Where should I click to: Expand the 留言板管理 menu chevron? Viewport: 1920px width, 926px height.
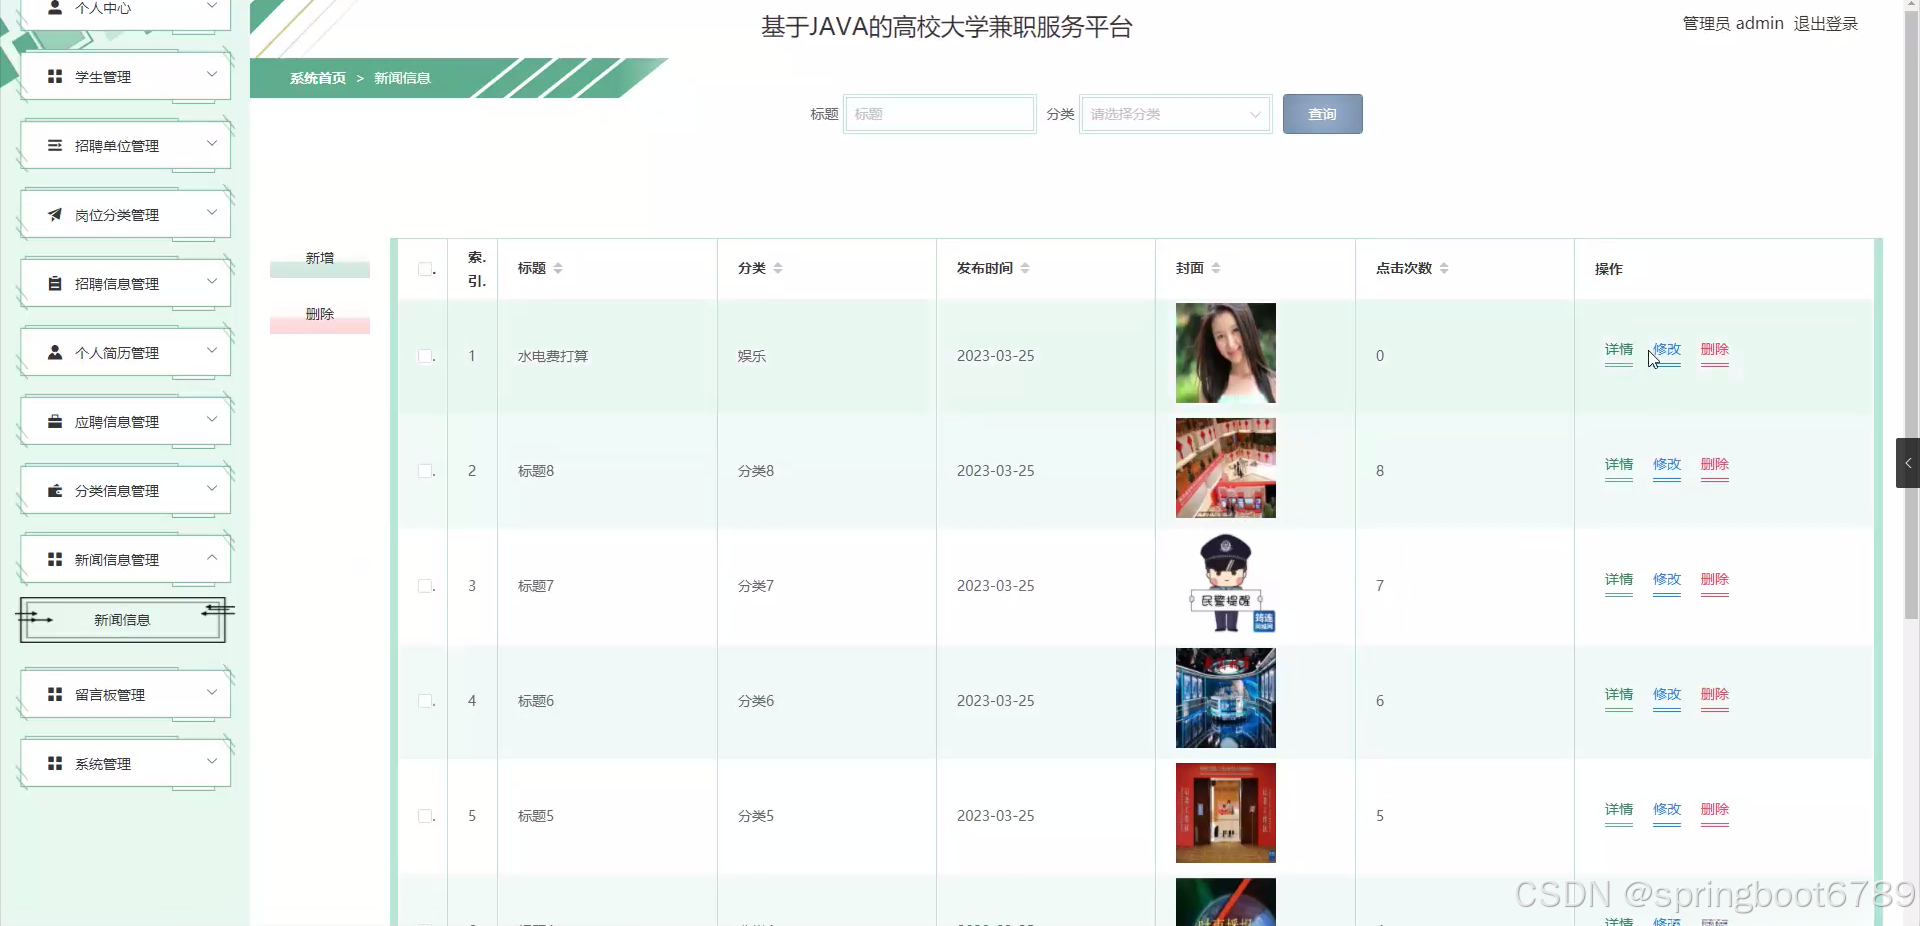212,693
